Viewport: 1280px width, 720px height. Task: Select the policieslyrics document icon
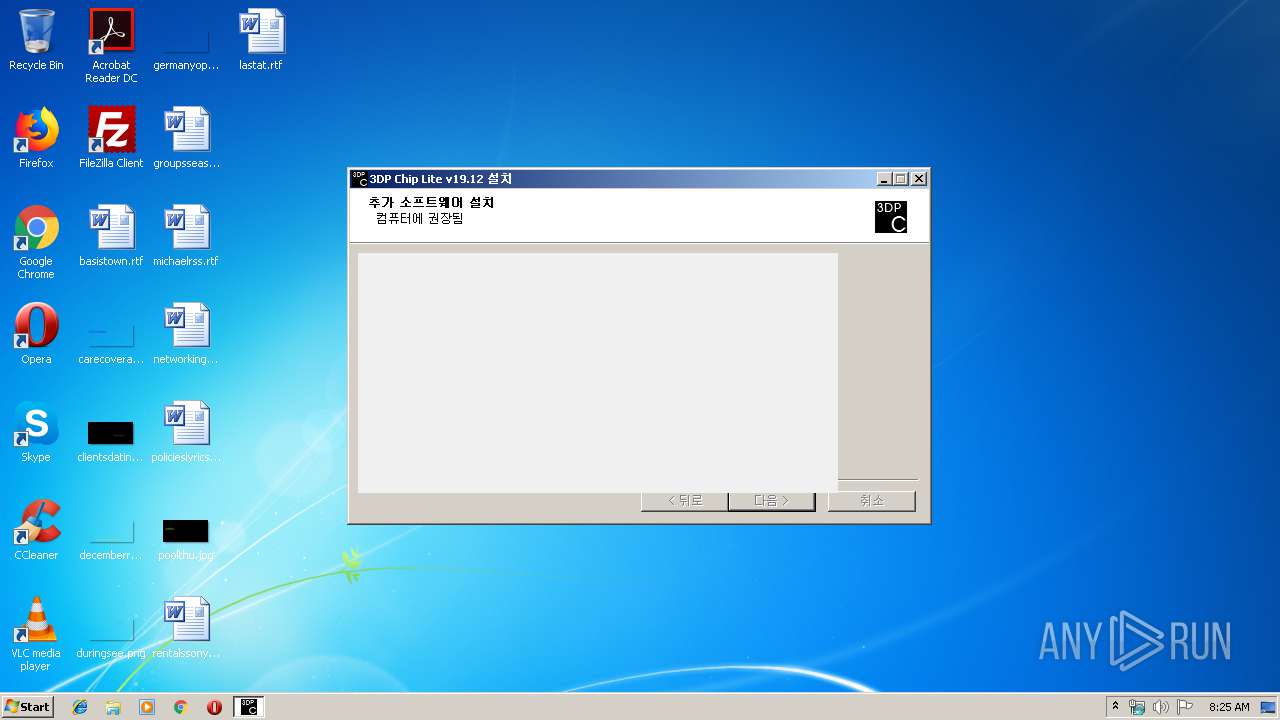tap(186, 432)
